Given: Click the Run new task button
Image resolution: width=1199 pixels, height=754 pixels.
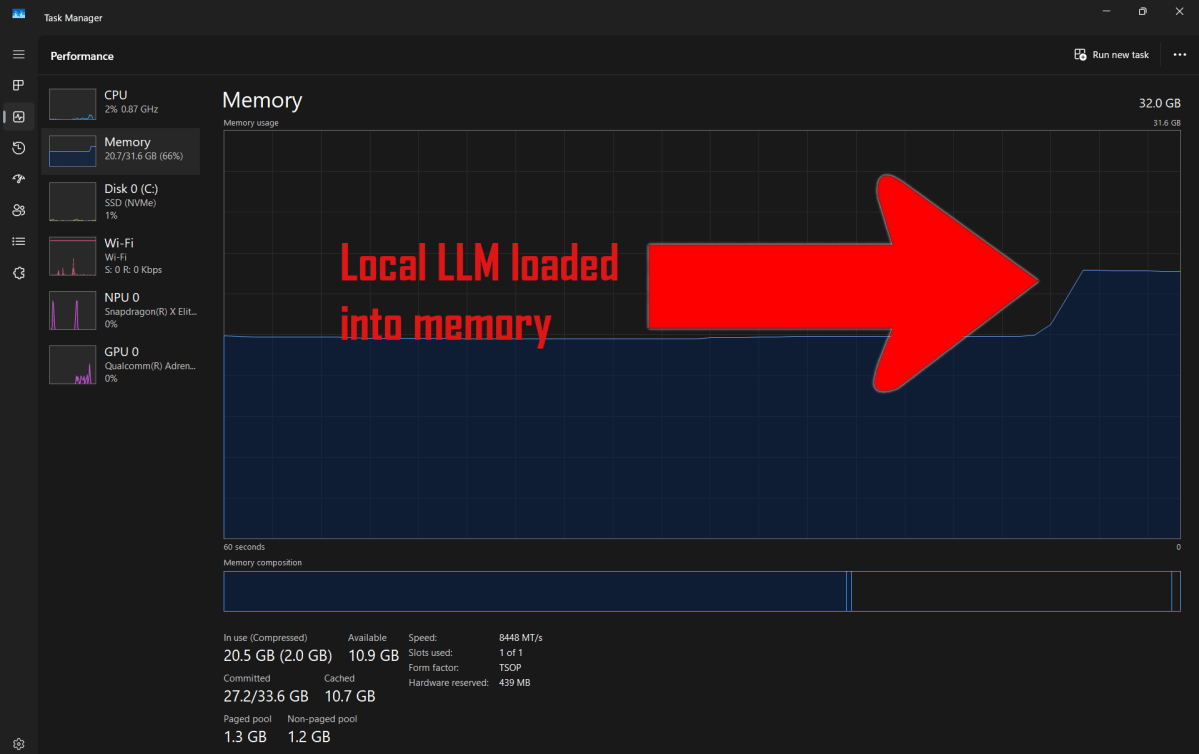Looking at the screenshot, I should tap(1111, 55).
